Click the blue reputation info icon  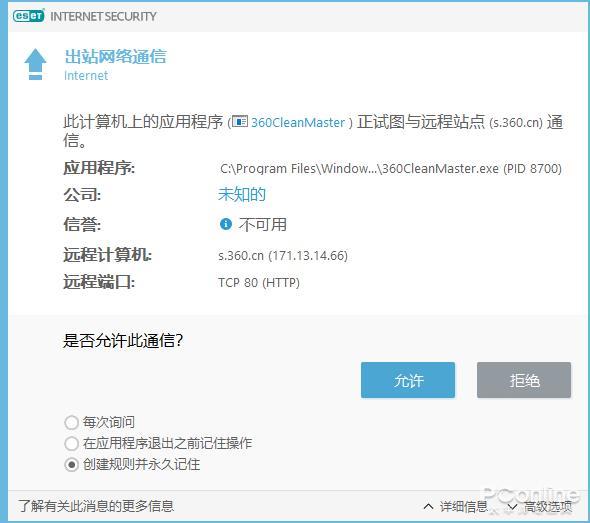pyautogui.click(x=225, y=224)
